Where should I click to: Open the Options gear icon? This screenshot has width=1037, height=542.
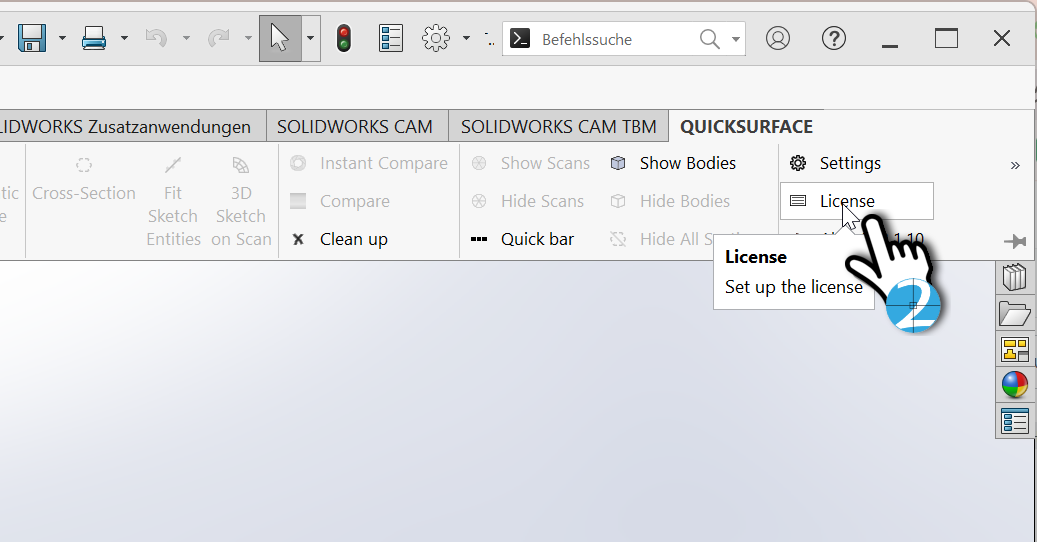click(436, 38)
